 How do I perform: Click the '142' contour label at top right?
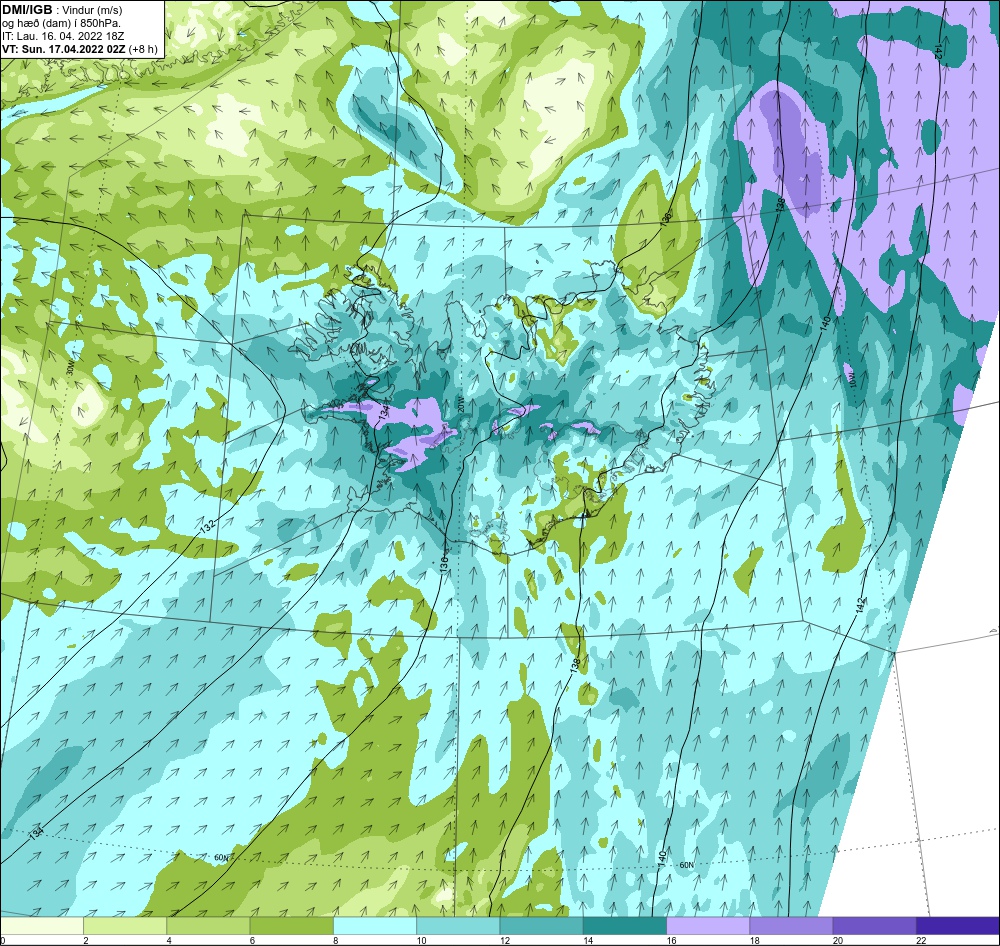point(938,52)
